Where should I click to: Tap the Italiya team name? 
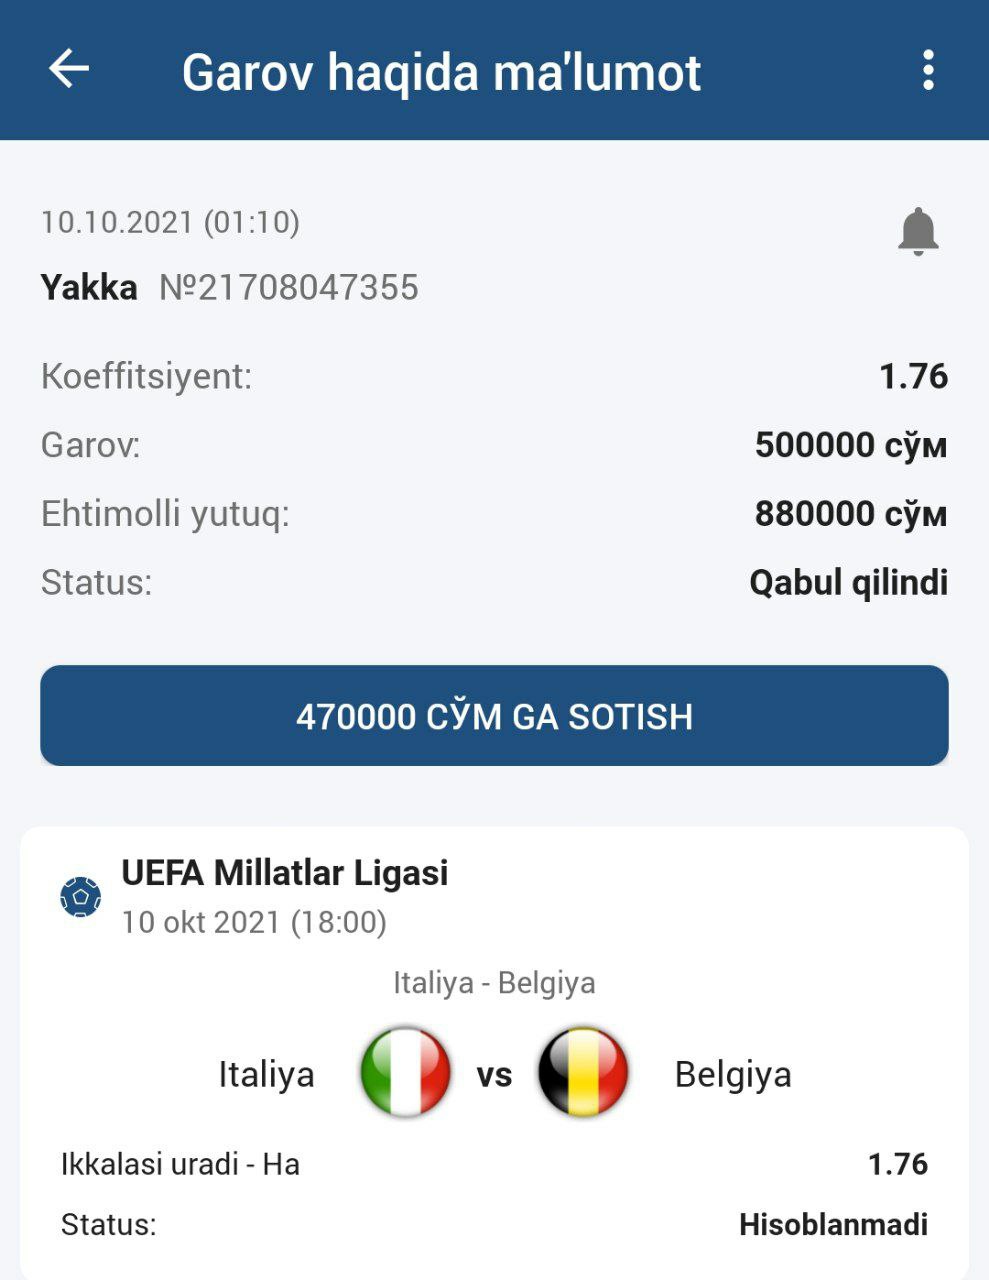tap(266, 1075)
